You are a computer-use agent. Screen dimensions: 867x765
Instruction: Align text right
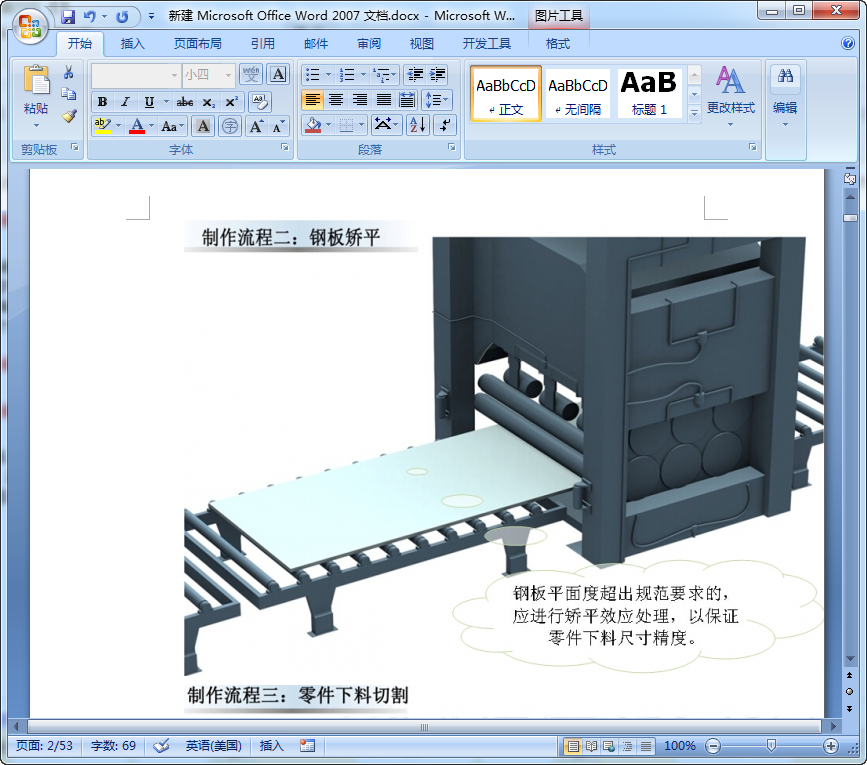pos(360,100)
